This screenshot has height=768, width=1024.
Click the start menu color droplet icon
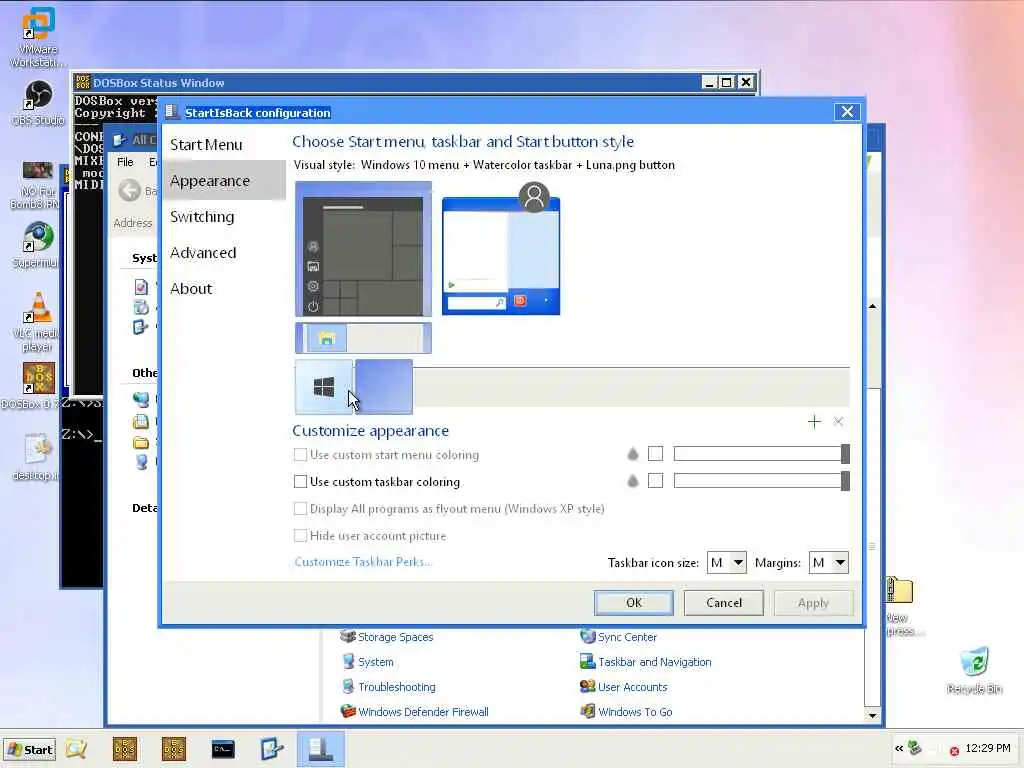[x=632, y=454]
